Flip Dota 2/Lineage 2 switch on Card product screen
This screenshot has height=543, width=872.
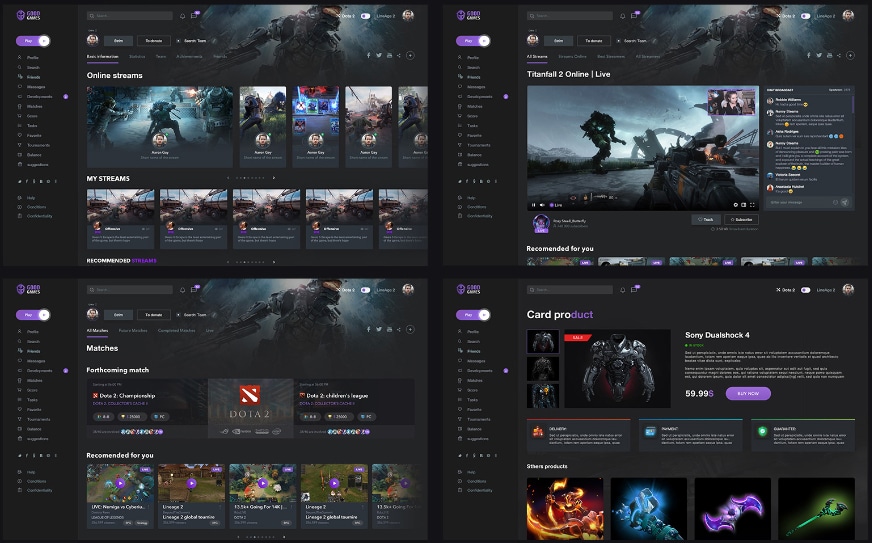coord(805,290)
